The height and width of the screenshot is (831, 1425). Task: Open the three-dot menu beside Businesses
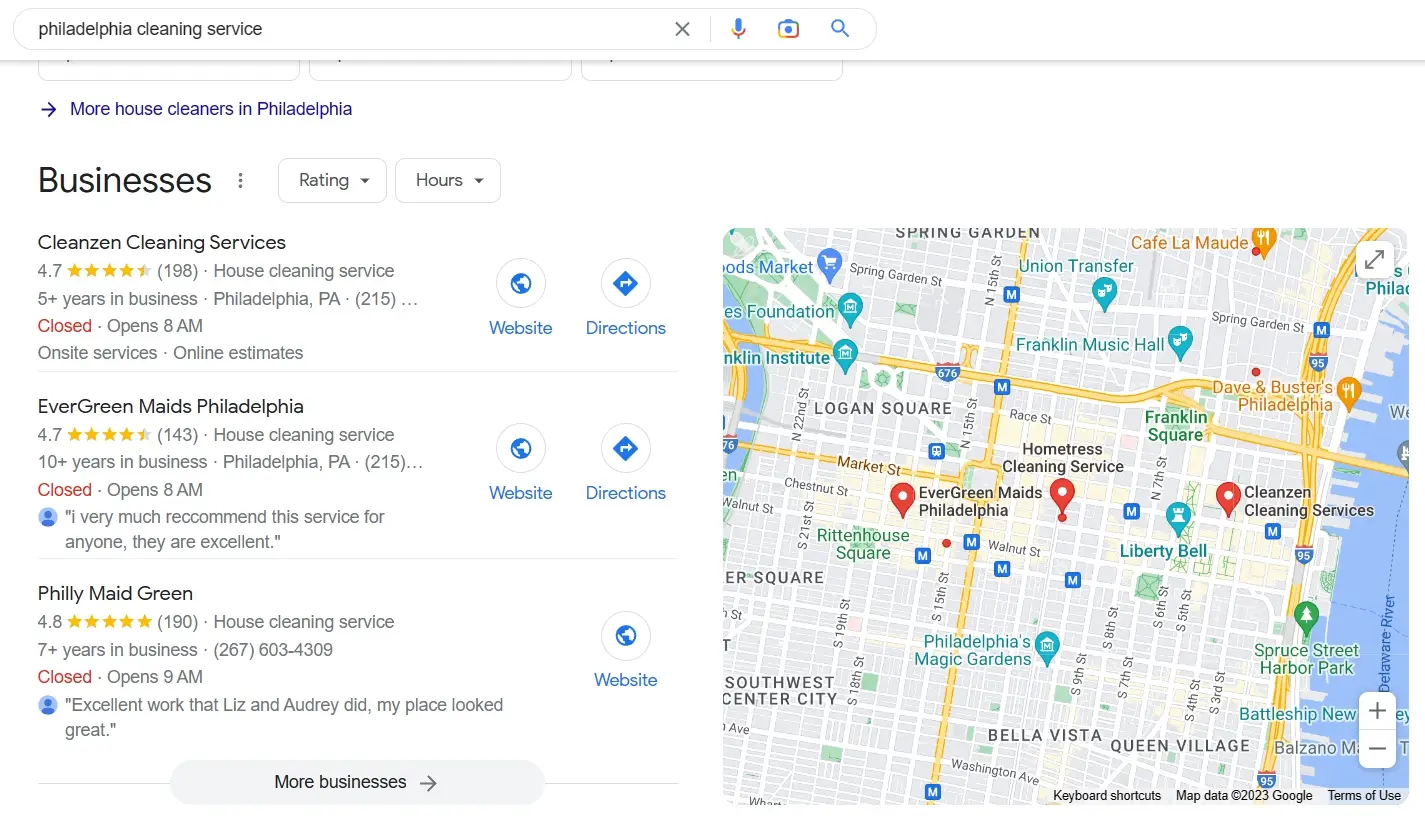tap(240, 181)
